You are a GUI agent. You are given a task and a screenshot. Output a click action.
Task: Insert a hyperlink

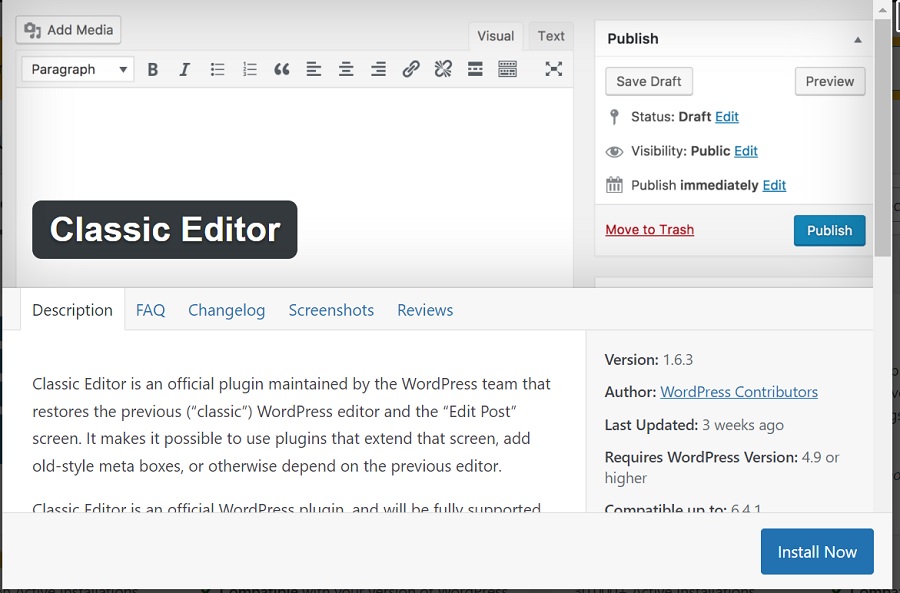coord(410,69)
